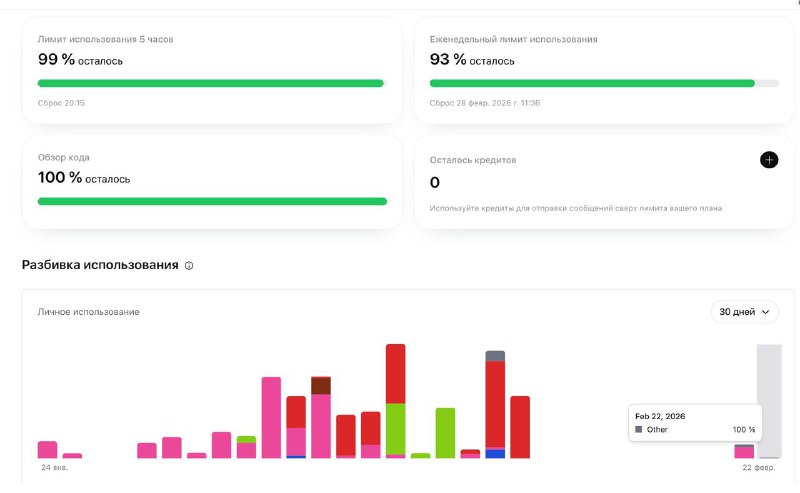Click the info icon beside Разбивка использования
Screen dimensions: 800x493
click(189, 266)
